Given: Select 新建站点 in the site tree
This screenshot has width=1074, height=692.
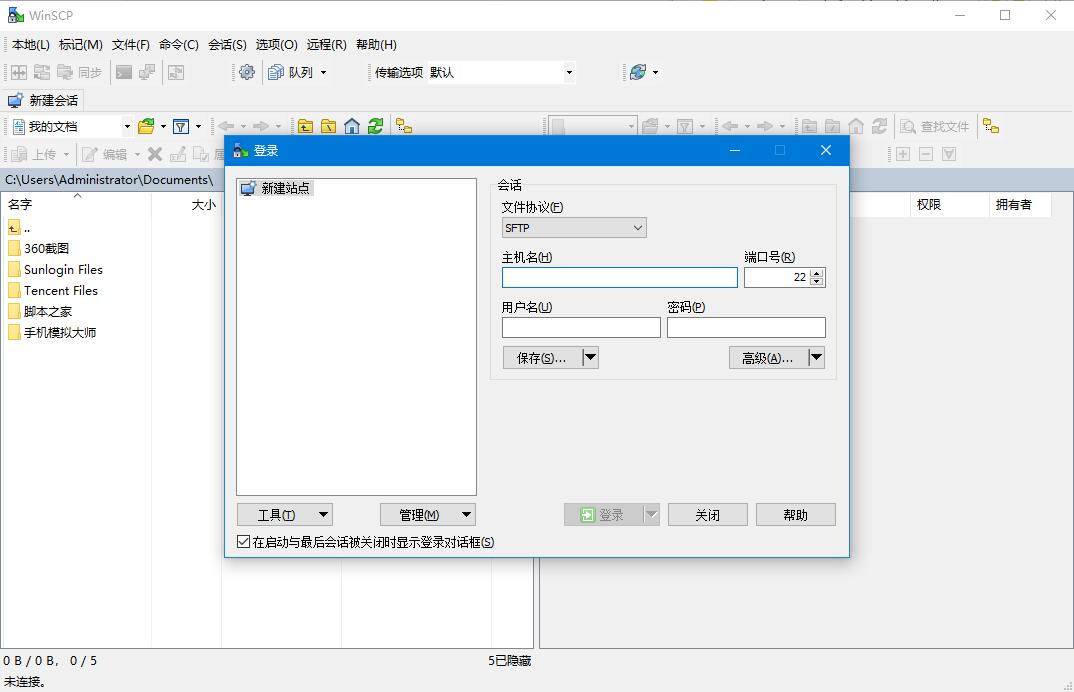Looking at the screenshot, I should [277, 188].
